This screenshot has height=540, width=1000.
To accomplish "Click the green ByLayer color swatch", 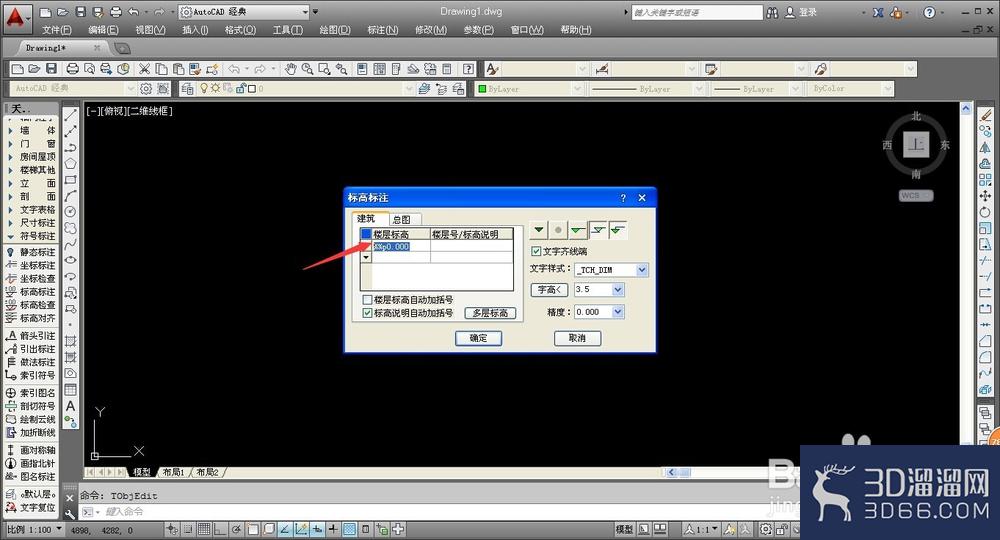I will coord(483,89).
